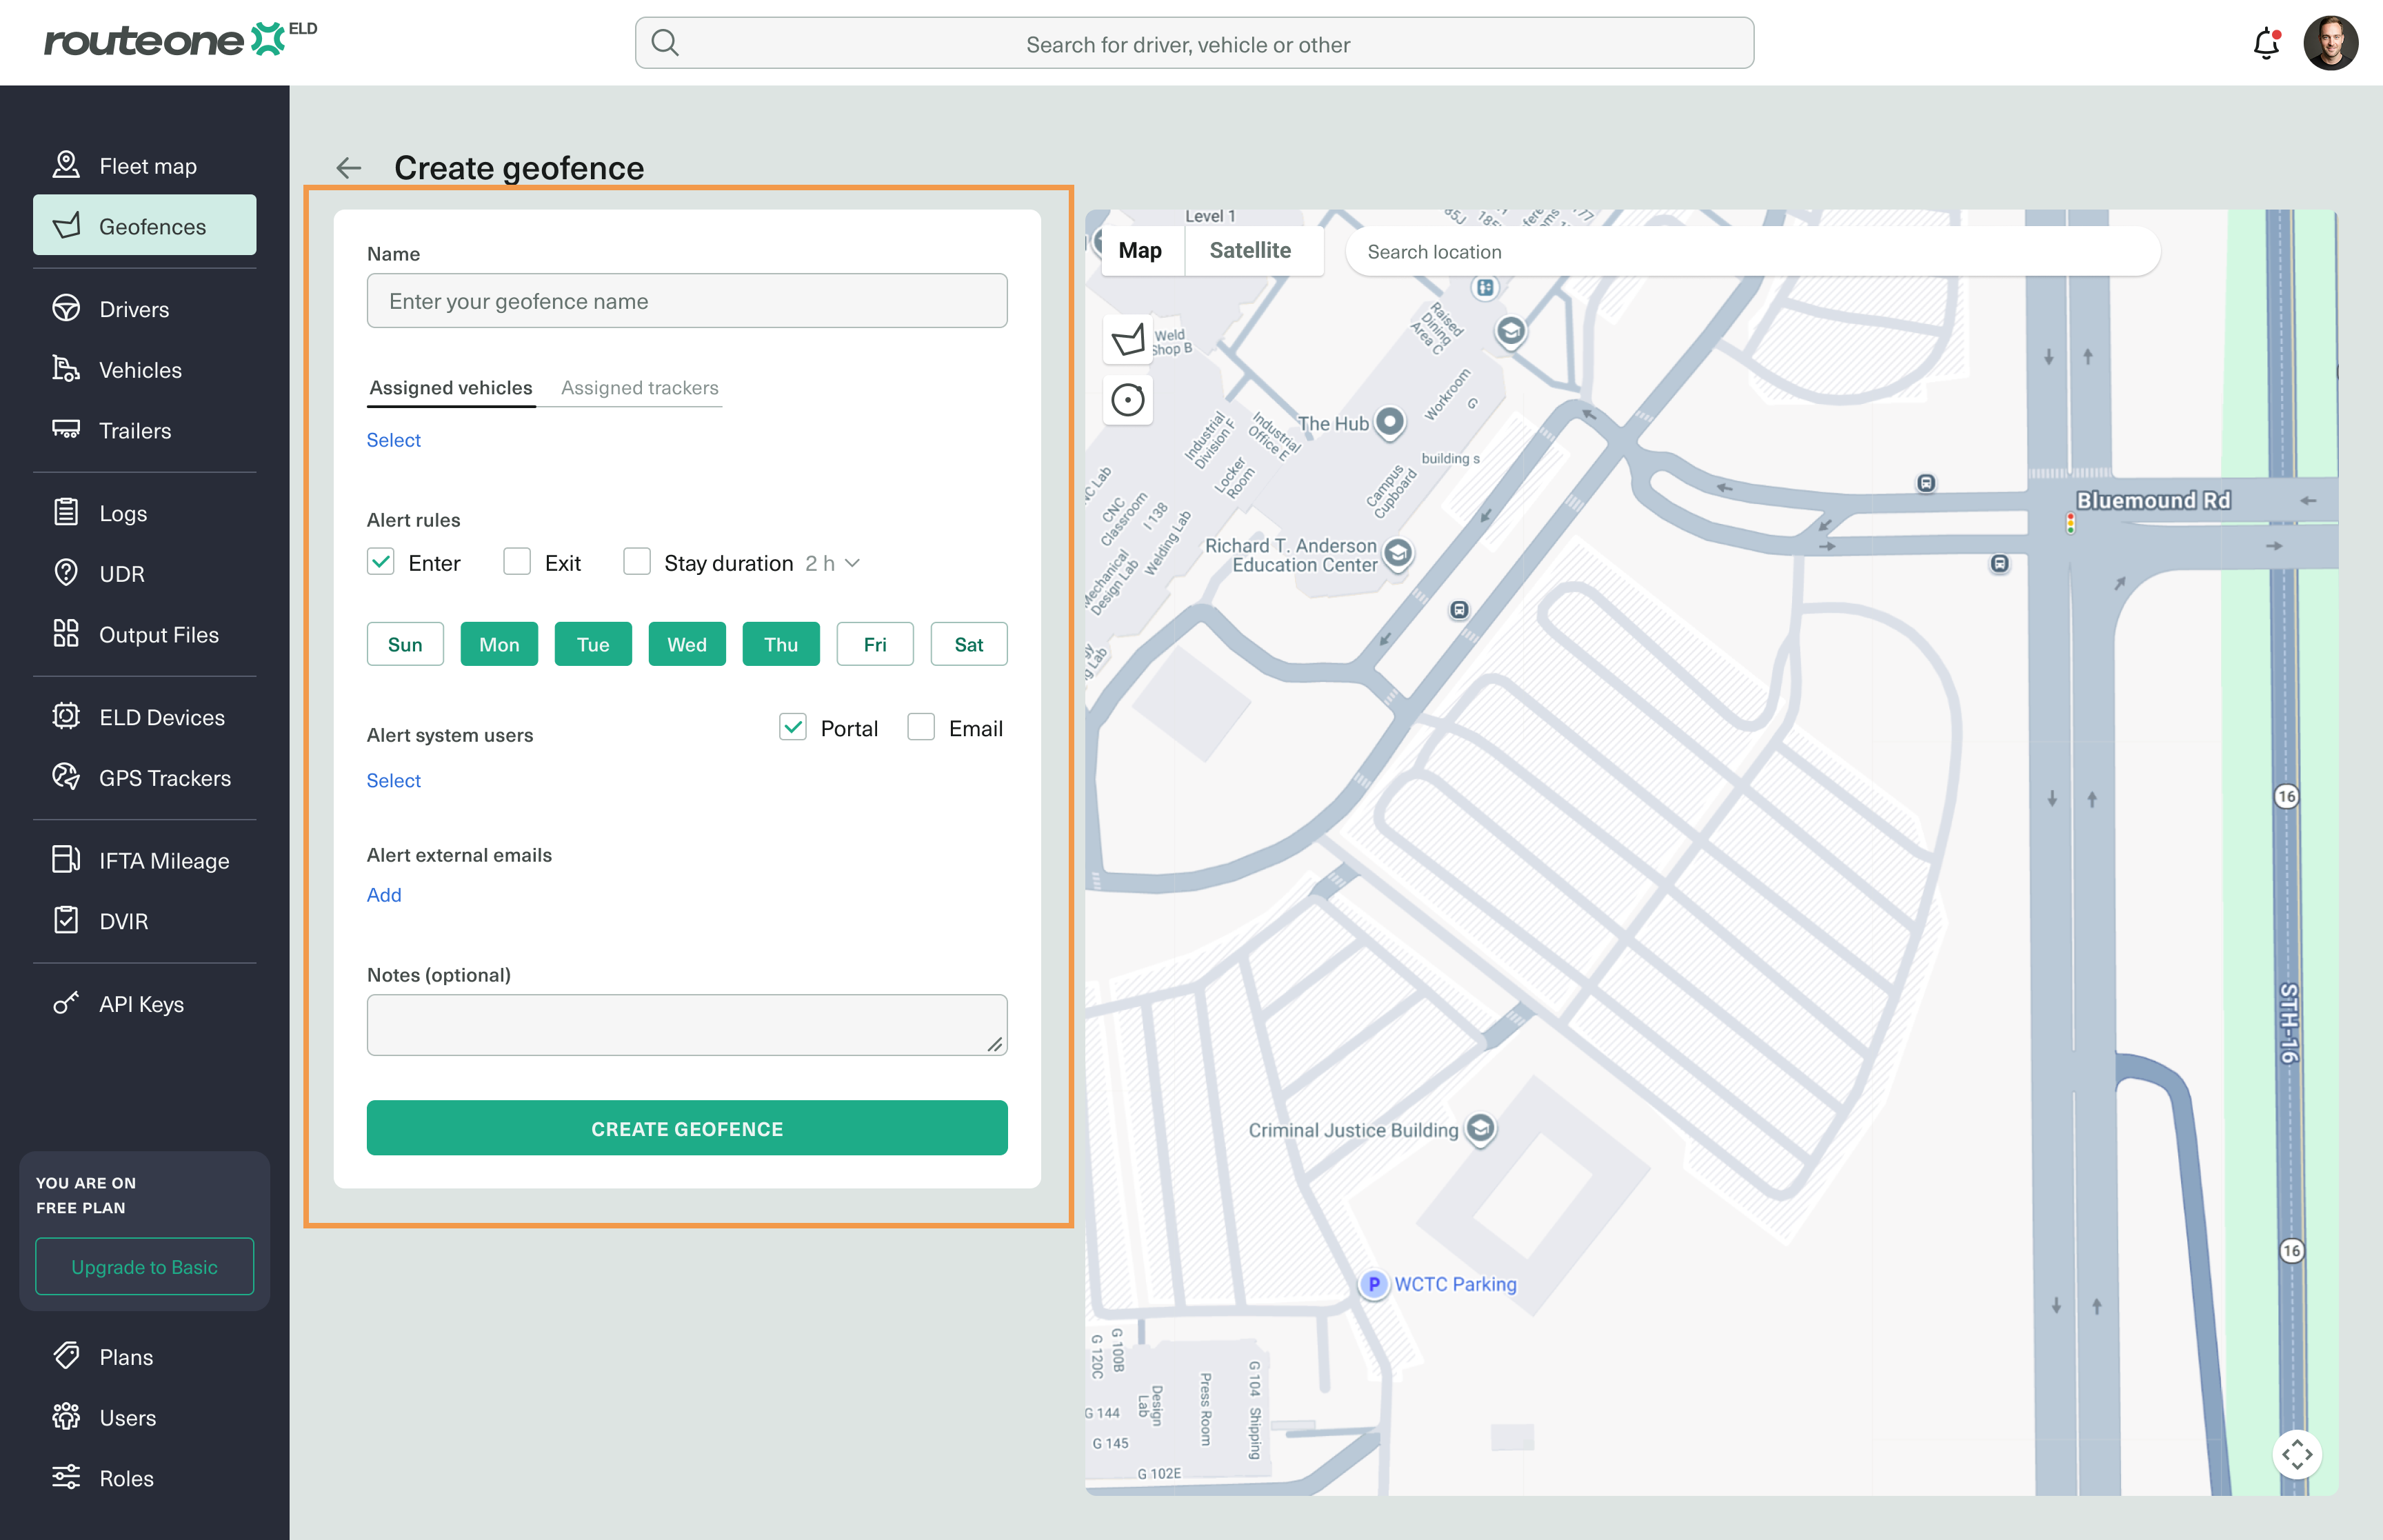Click the Logs sidebar icon

(x=66, y=512)
